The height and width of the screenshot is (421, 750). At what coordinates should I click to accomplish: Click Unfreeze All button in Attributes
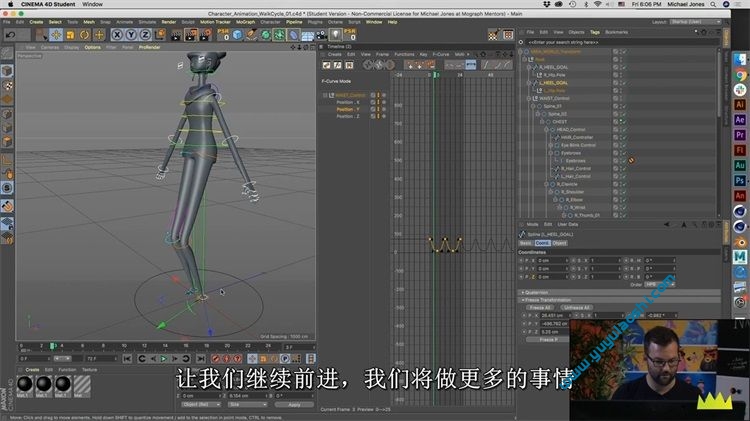coord(576,308)
